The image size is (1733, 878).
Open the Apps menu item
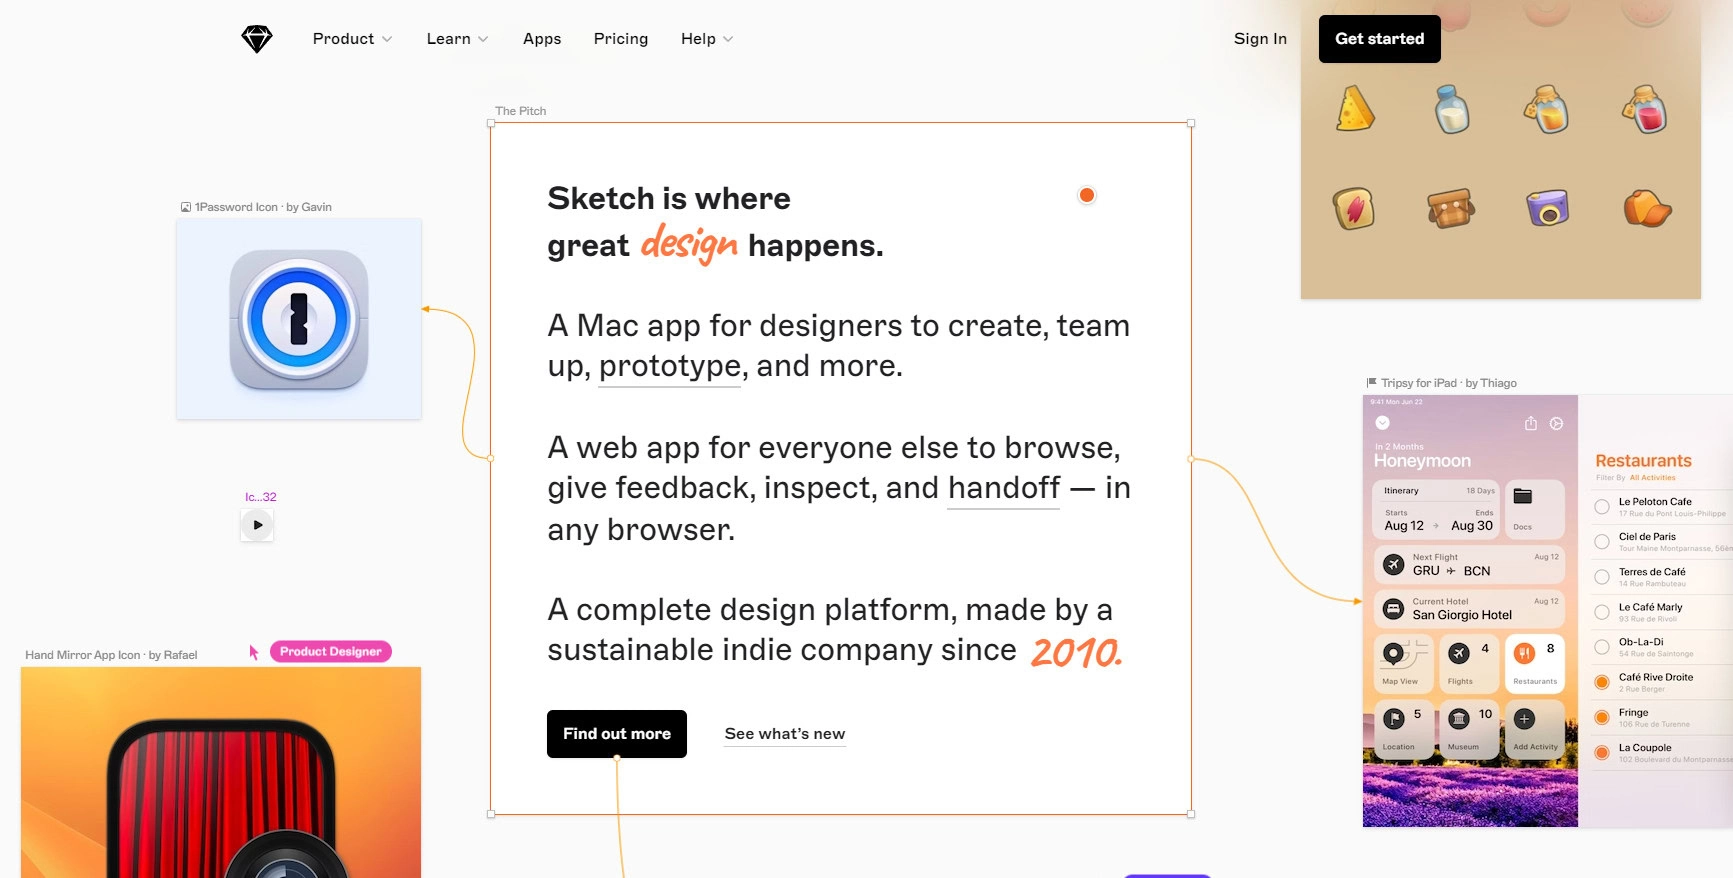tap(542, 39)
